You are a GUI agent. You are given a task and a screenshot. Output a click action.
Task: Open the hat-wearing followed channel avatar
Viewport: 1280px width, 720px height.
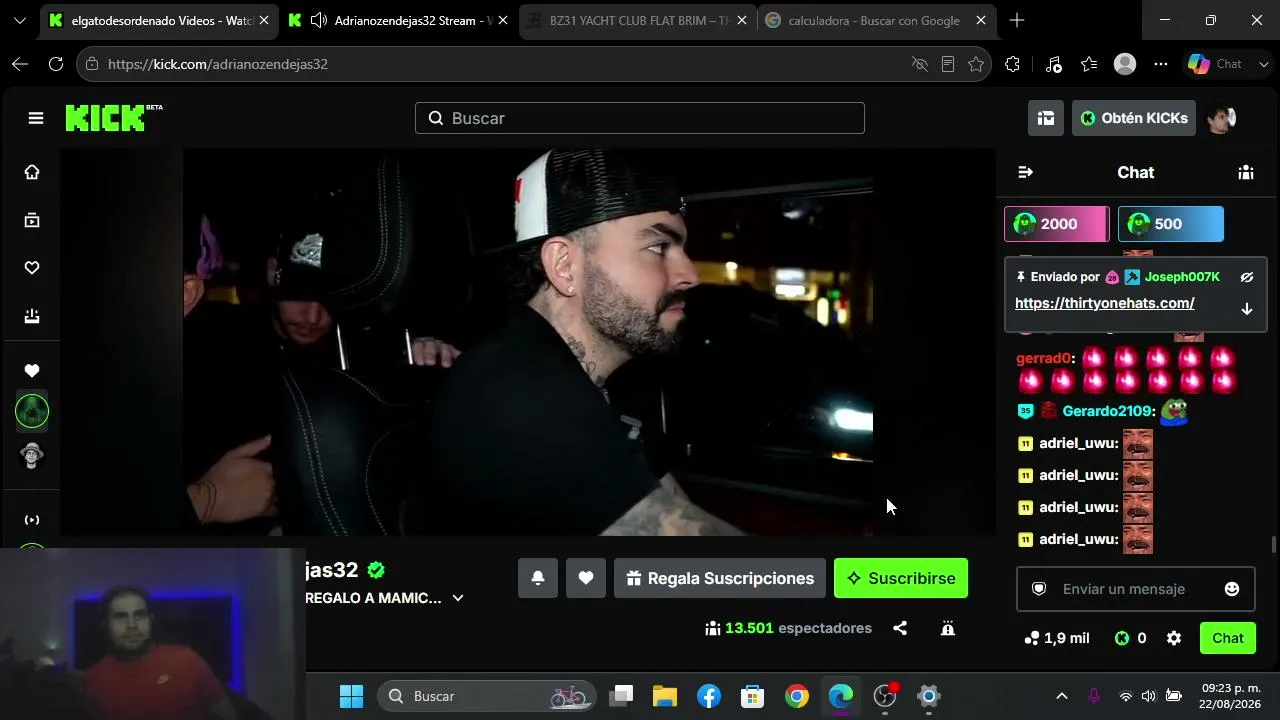click(x=32, y=455)
